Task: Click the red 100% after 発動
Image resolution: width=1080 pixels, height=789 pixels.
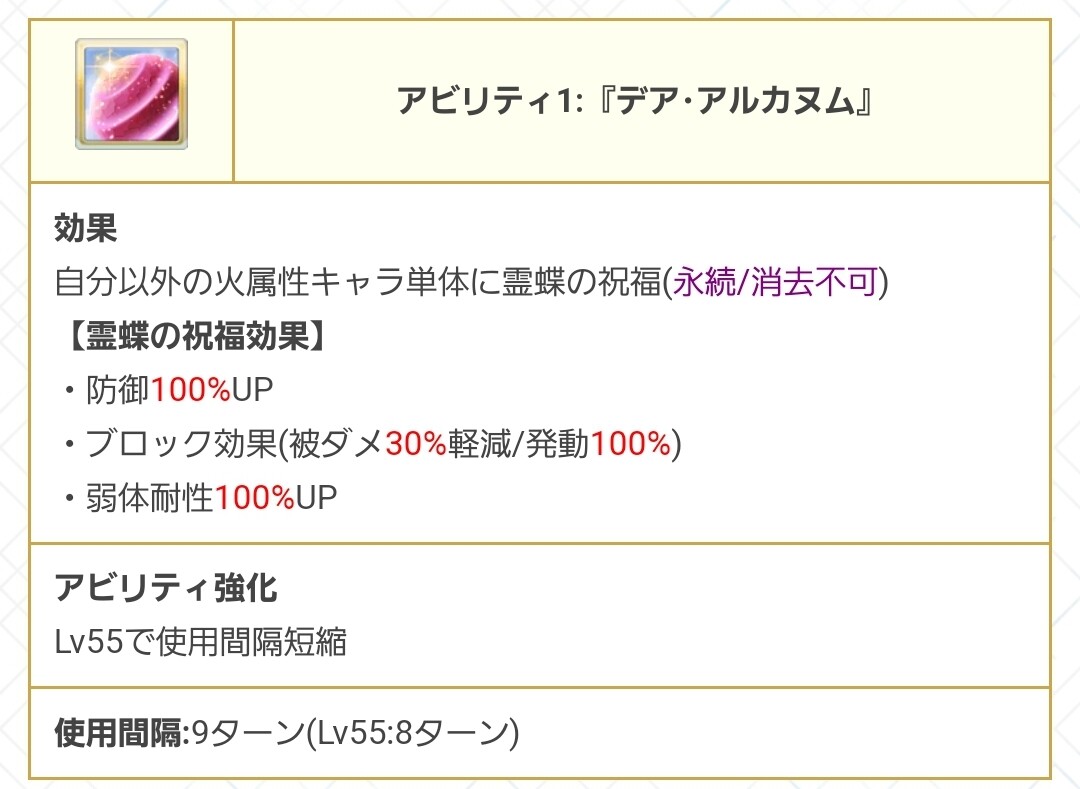Action: point(630,444)
